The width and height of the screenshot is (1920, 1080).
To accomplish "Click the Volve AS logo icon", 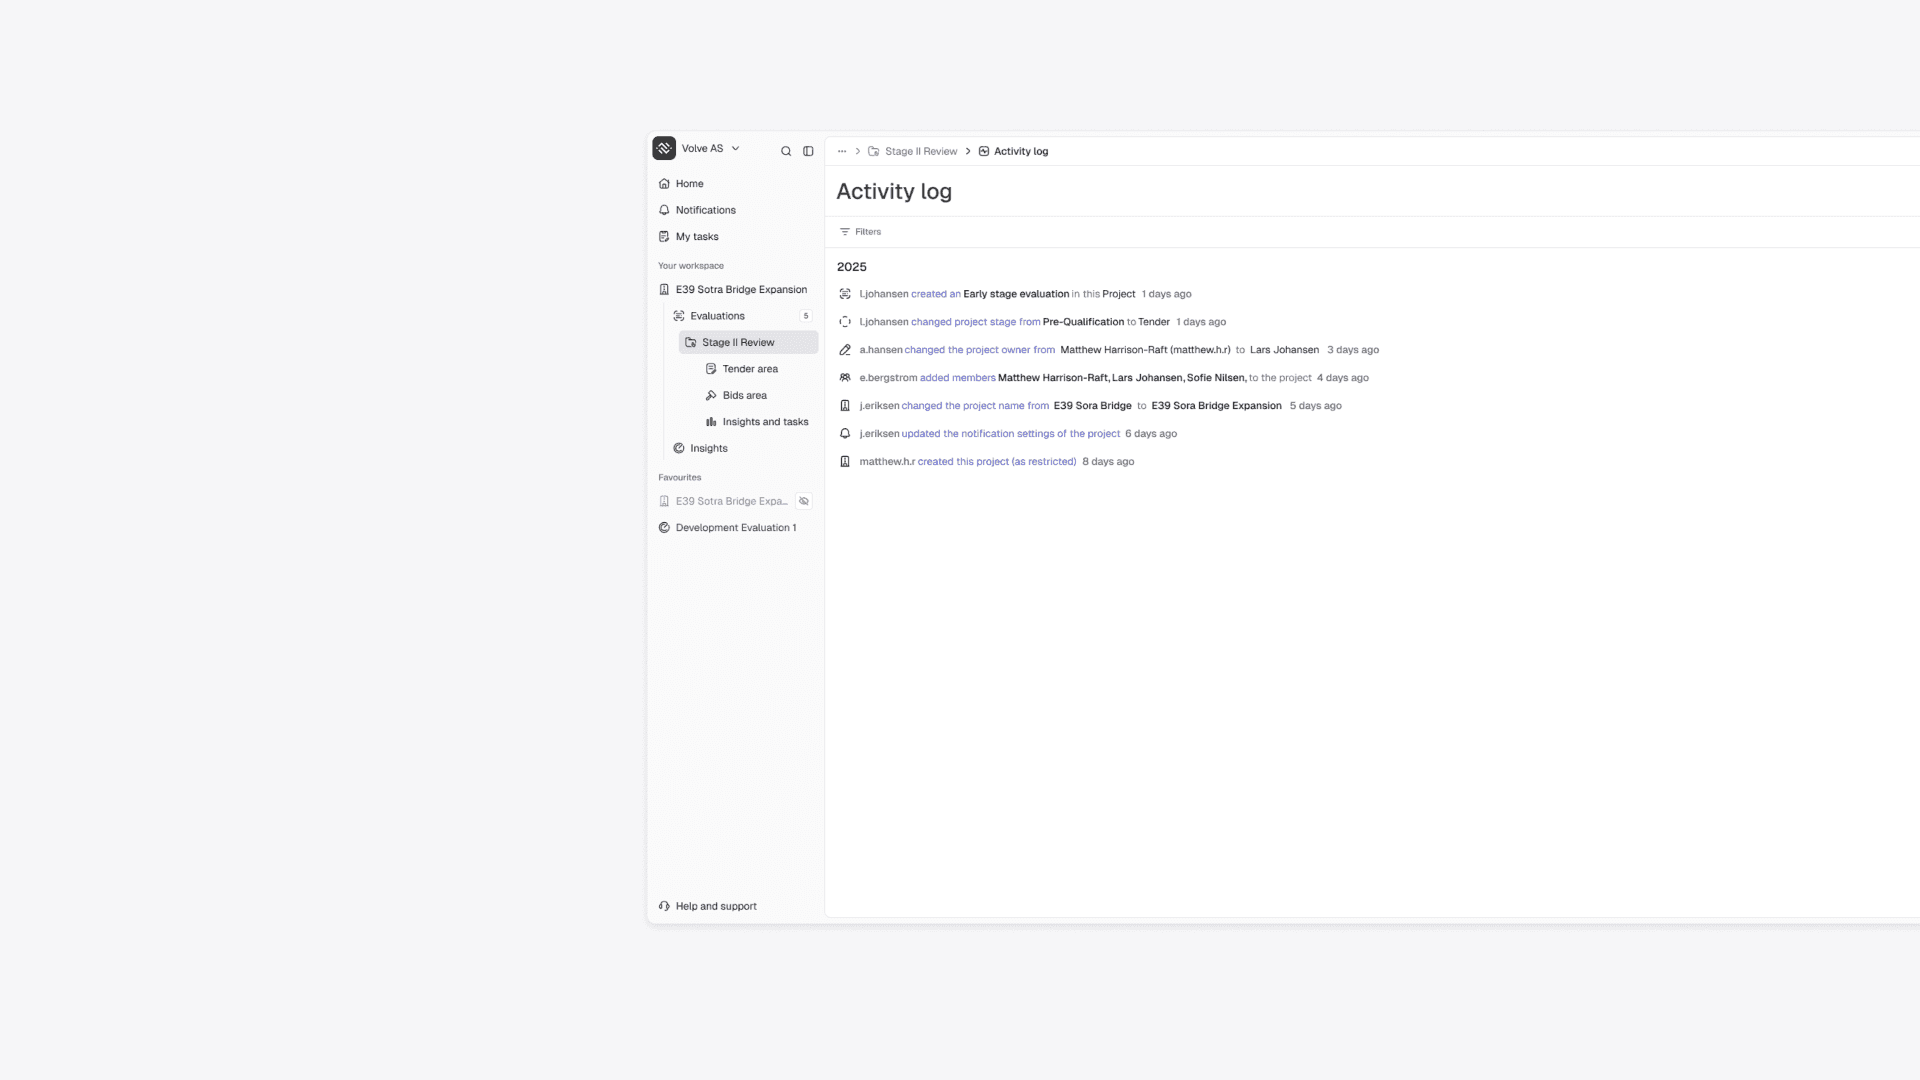I will click(664, 148).
